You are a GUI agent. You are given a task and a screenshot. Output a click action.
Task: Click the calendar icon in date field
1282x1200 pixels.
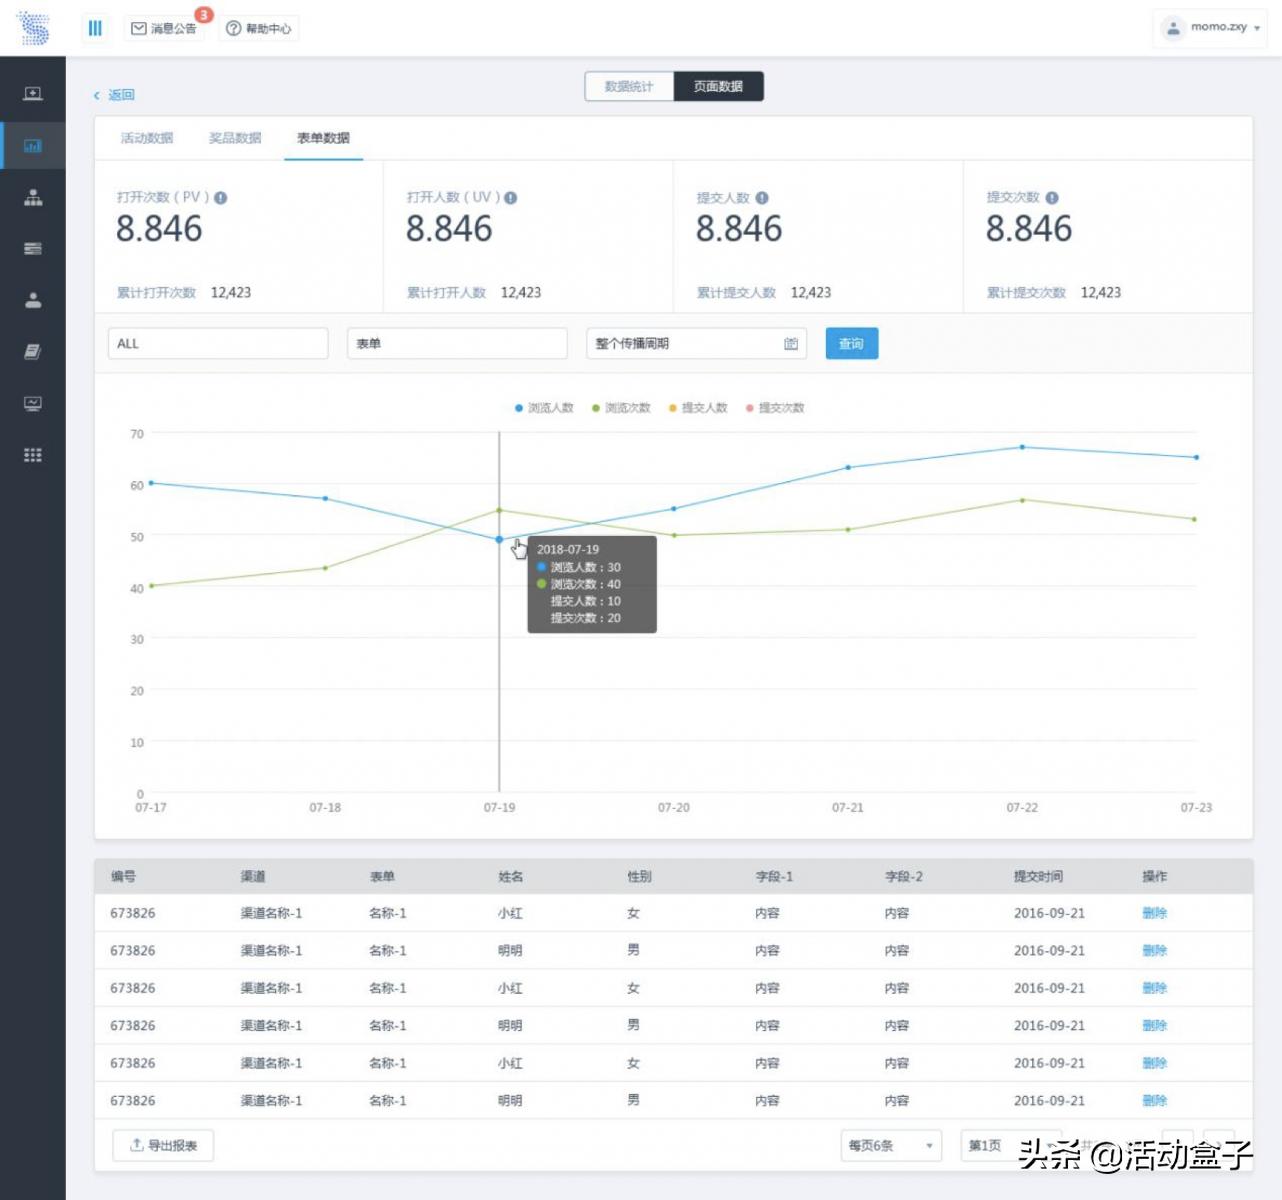(791, 344)
